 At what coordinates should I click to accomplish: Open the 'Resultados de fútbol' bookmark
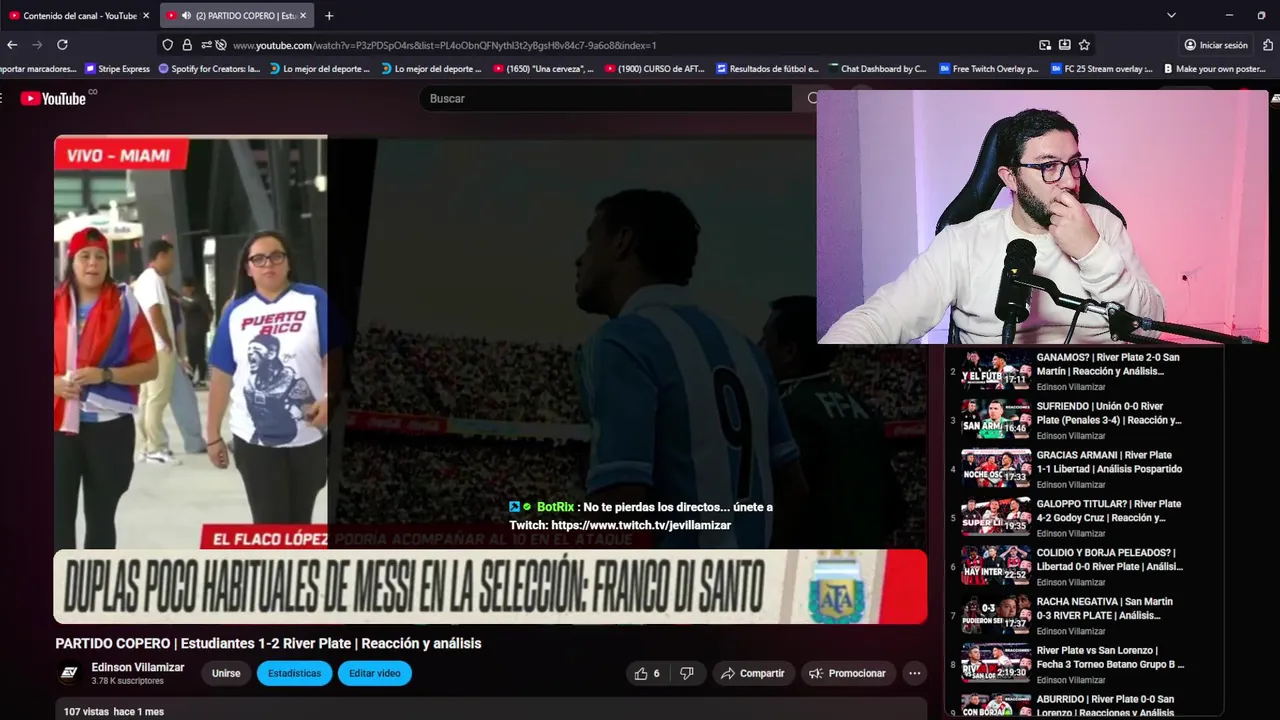coord(768,69)
